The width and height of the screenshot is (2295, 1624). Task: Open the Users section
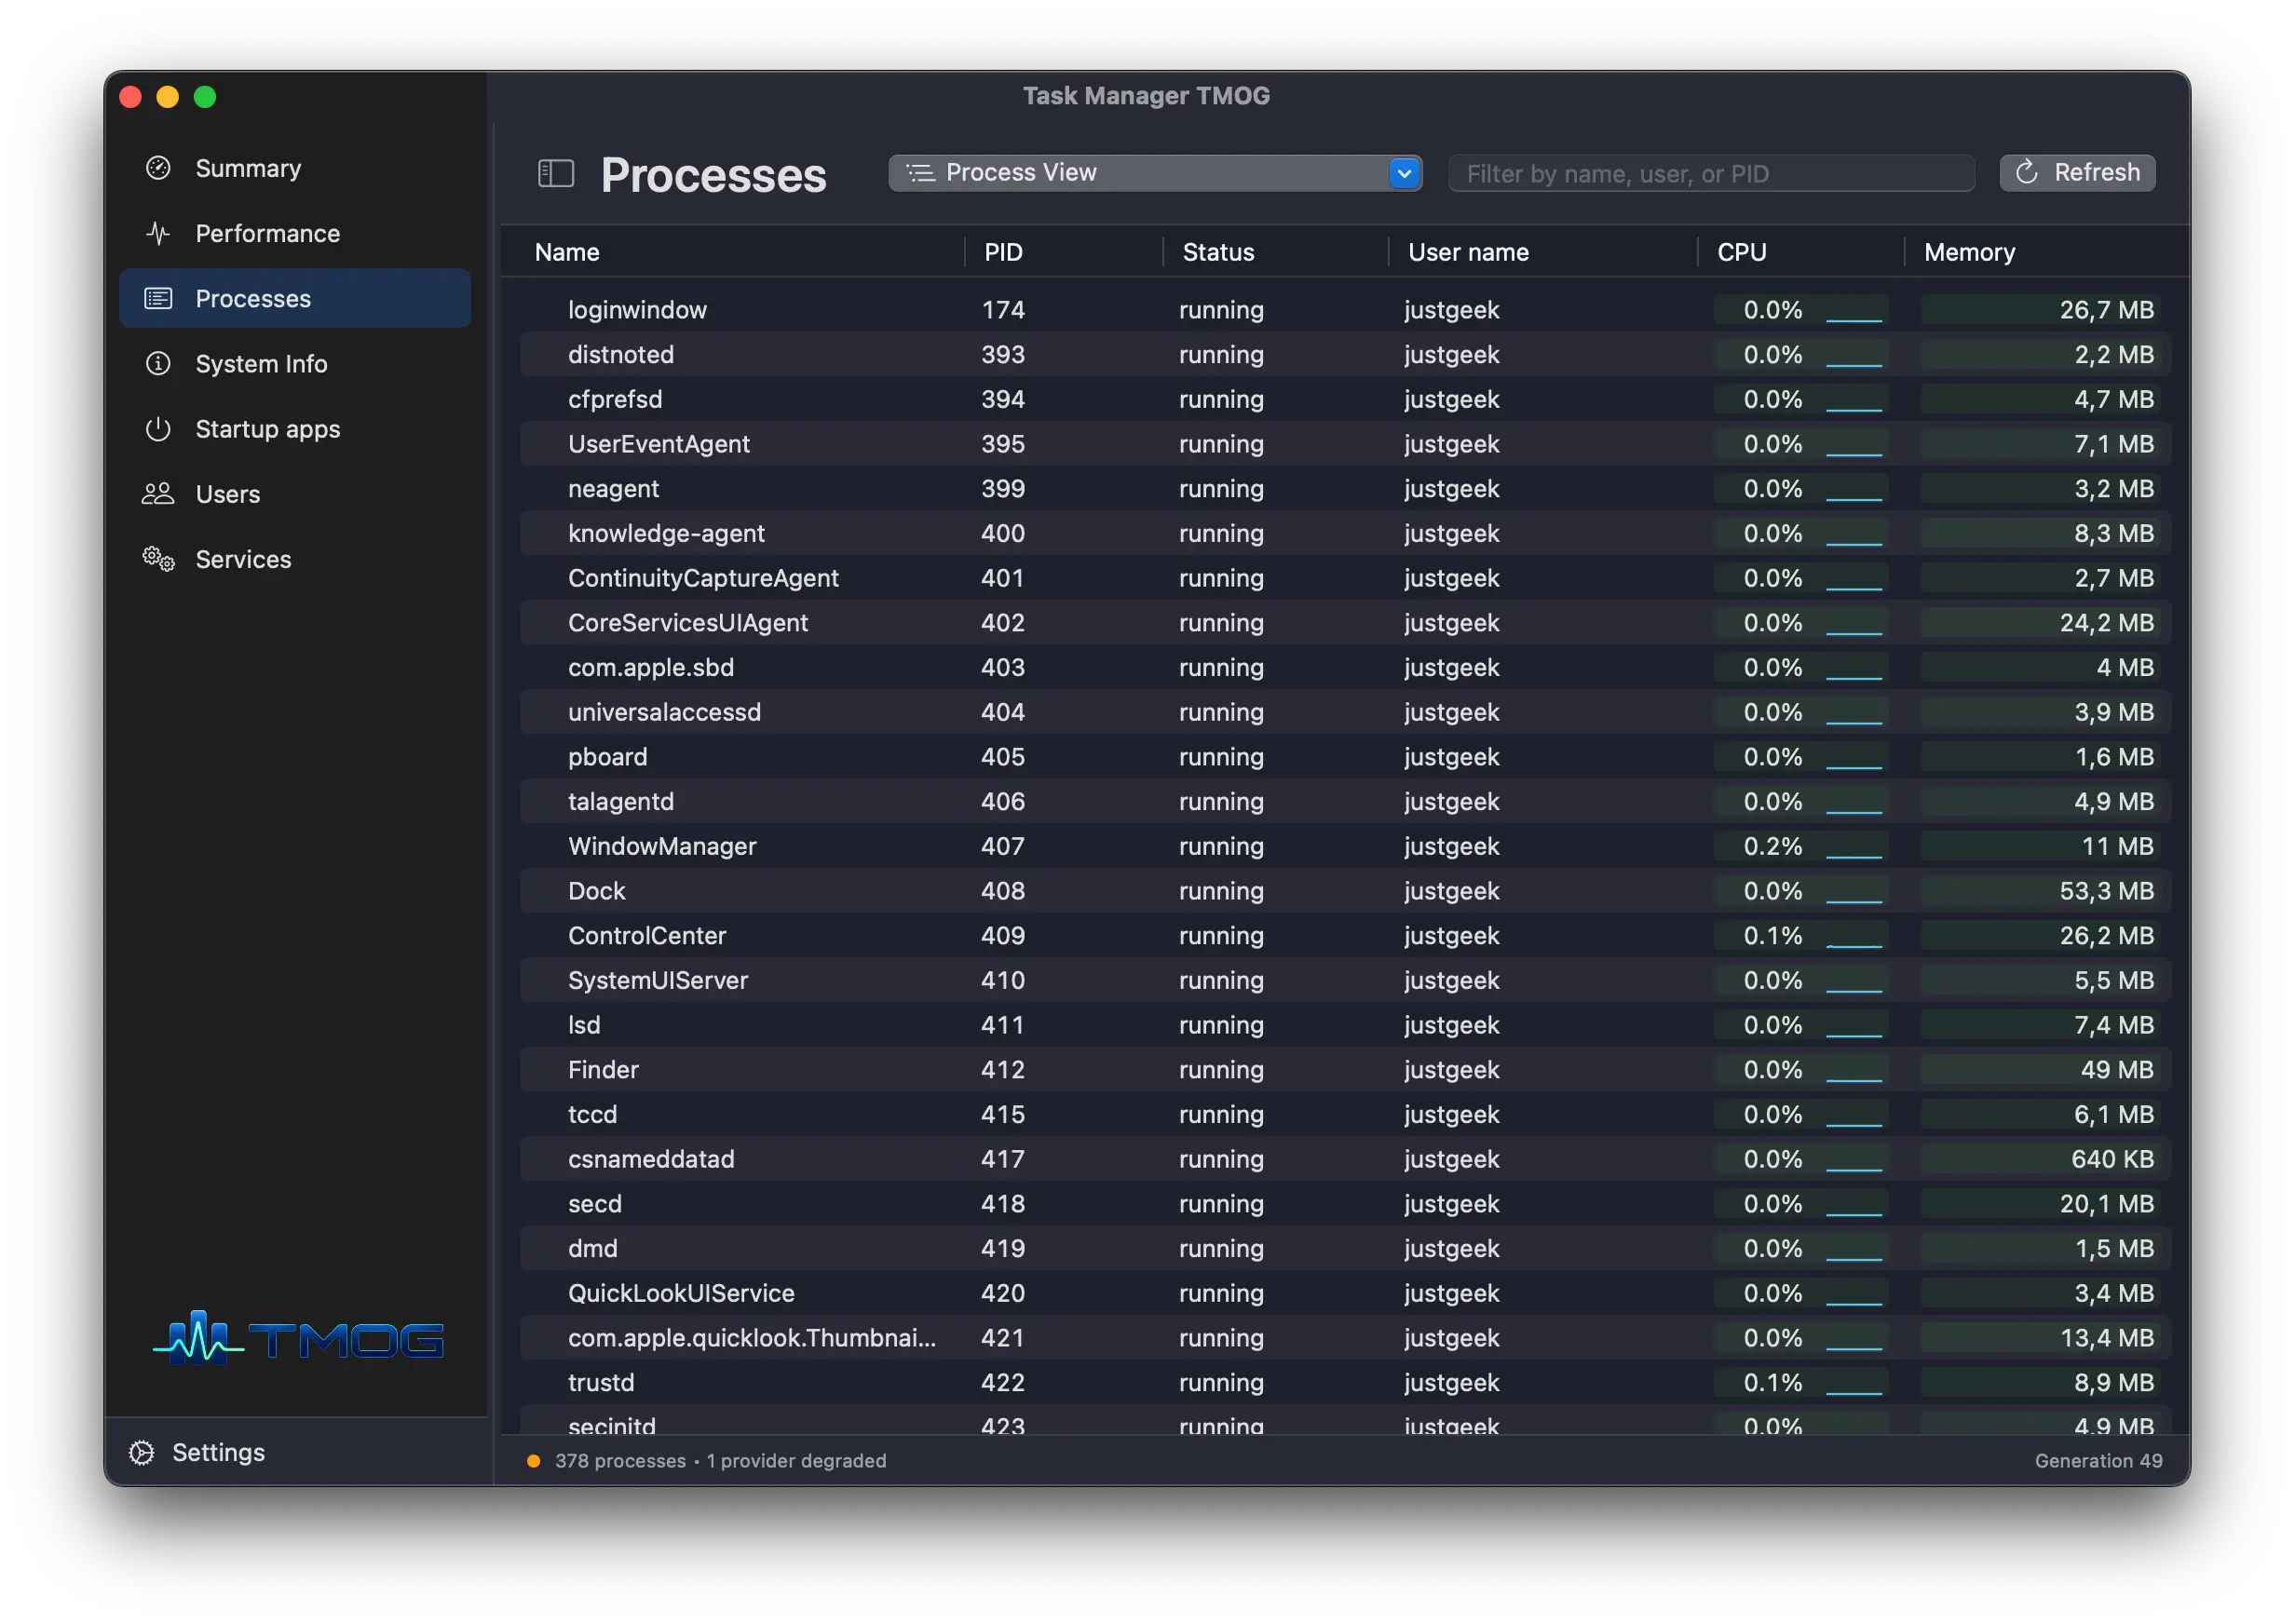pos(295,493)
